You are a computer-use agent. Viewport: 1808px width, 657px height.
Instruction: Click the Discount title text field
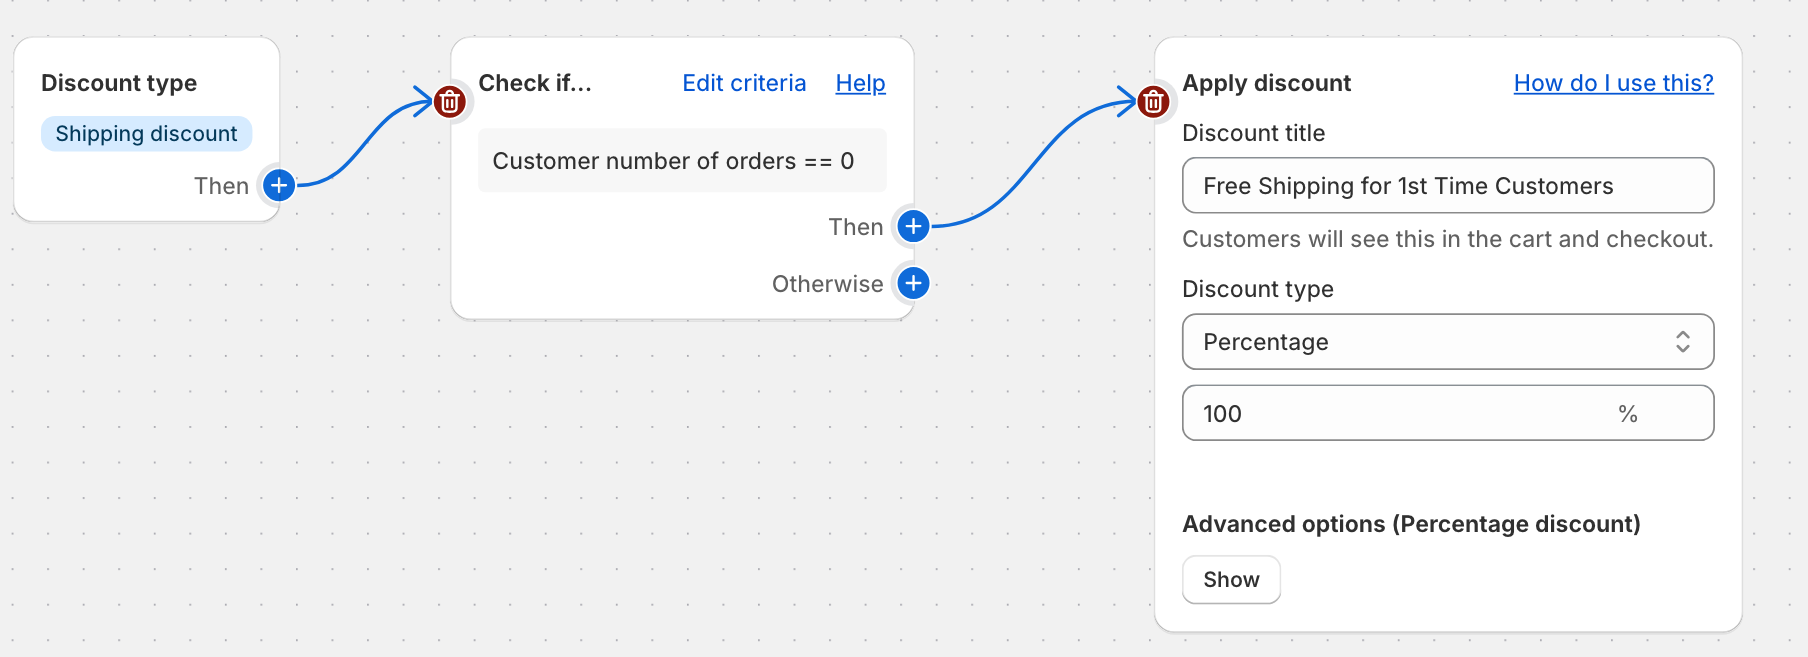click(x=1447, y=186)
